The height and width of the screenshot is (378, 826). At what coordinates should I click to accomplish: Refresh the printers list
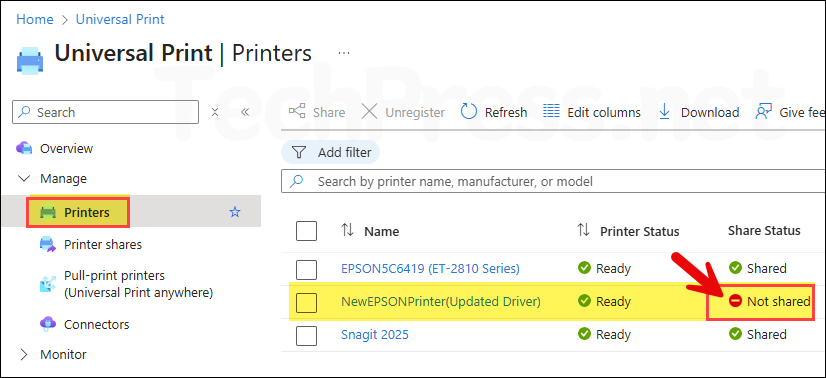pos(494,112)
